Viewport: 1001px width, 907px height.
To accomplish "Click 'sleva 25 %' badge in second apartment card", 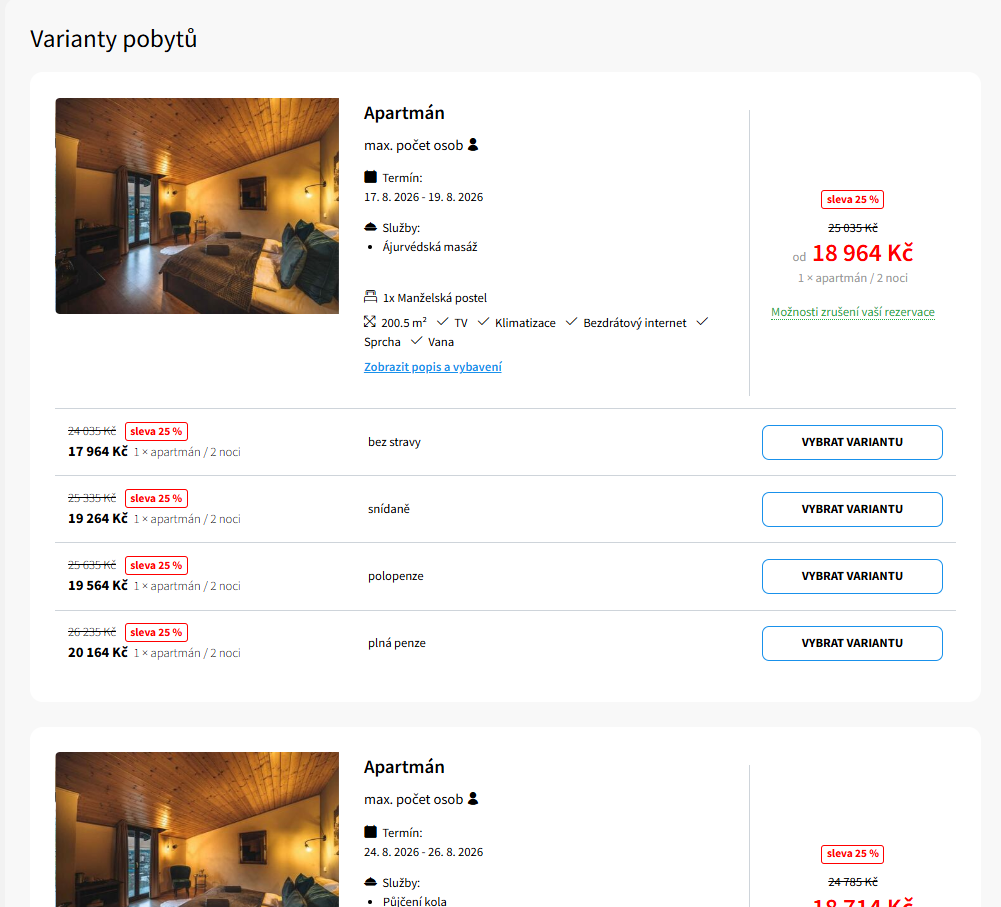I will click(x=852, y=854).
